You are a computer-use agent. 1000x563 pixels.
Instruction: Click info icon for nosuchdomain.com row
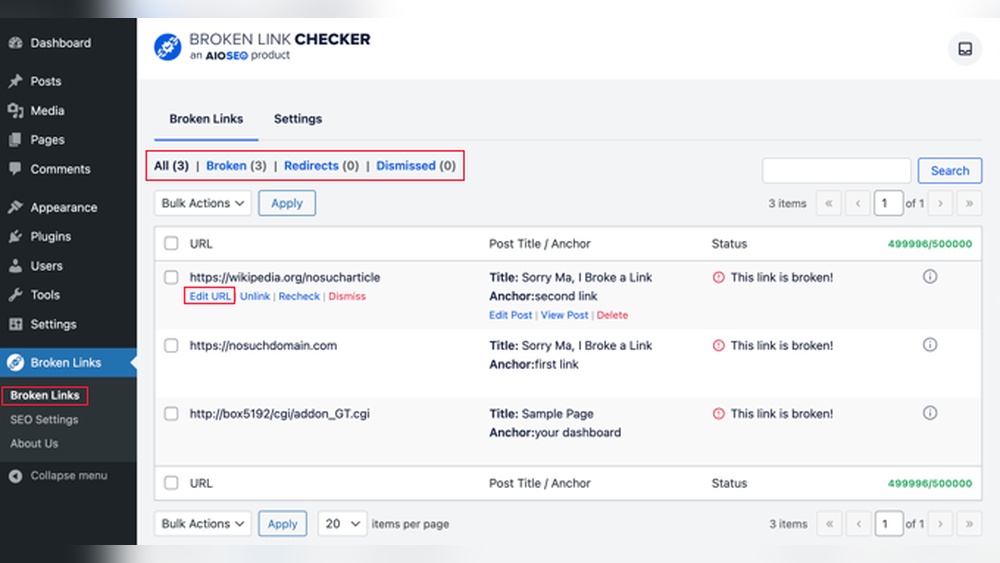pos(929,345)
